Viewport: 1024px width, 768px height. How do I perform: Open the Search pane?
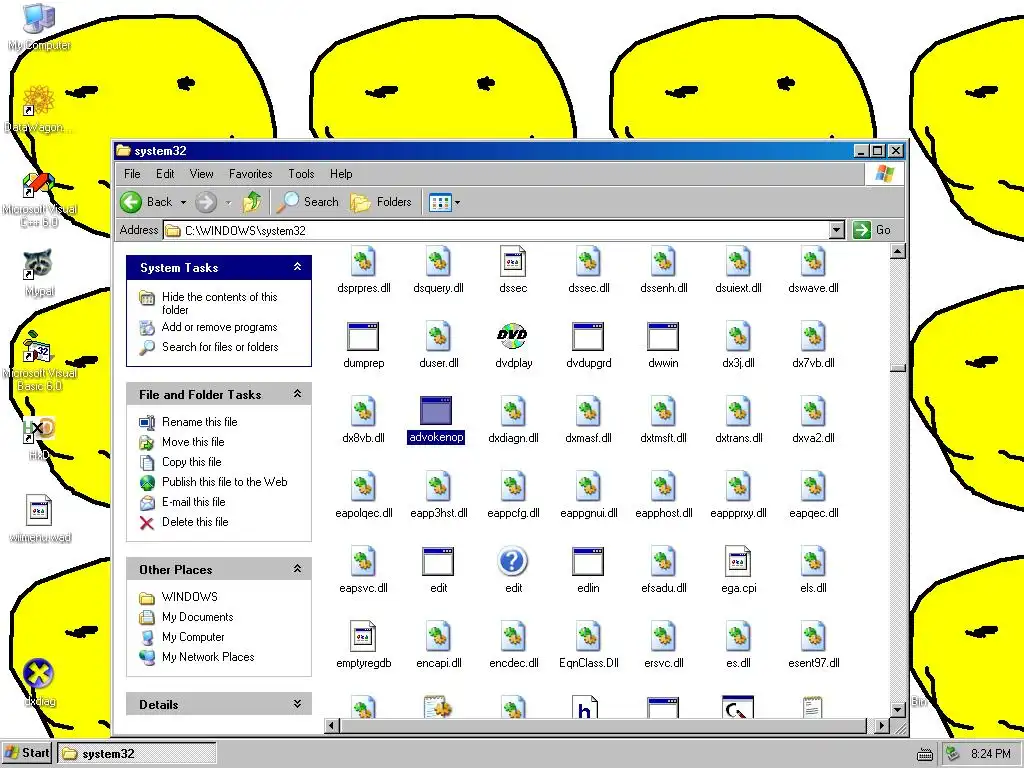pyautogui.click(x=307, y=202)
